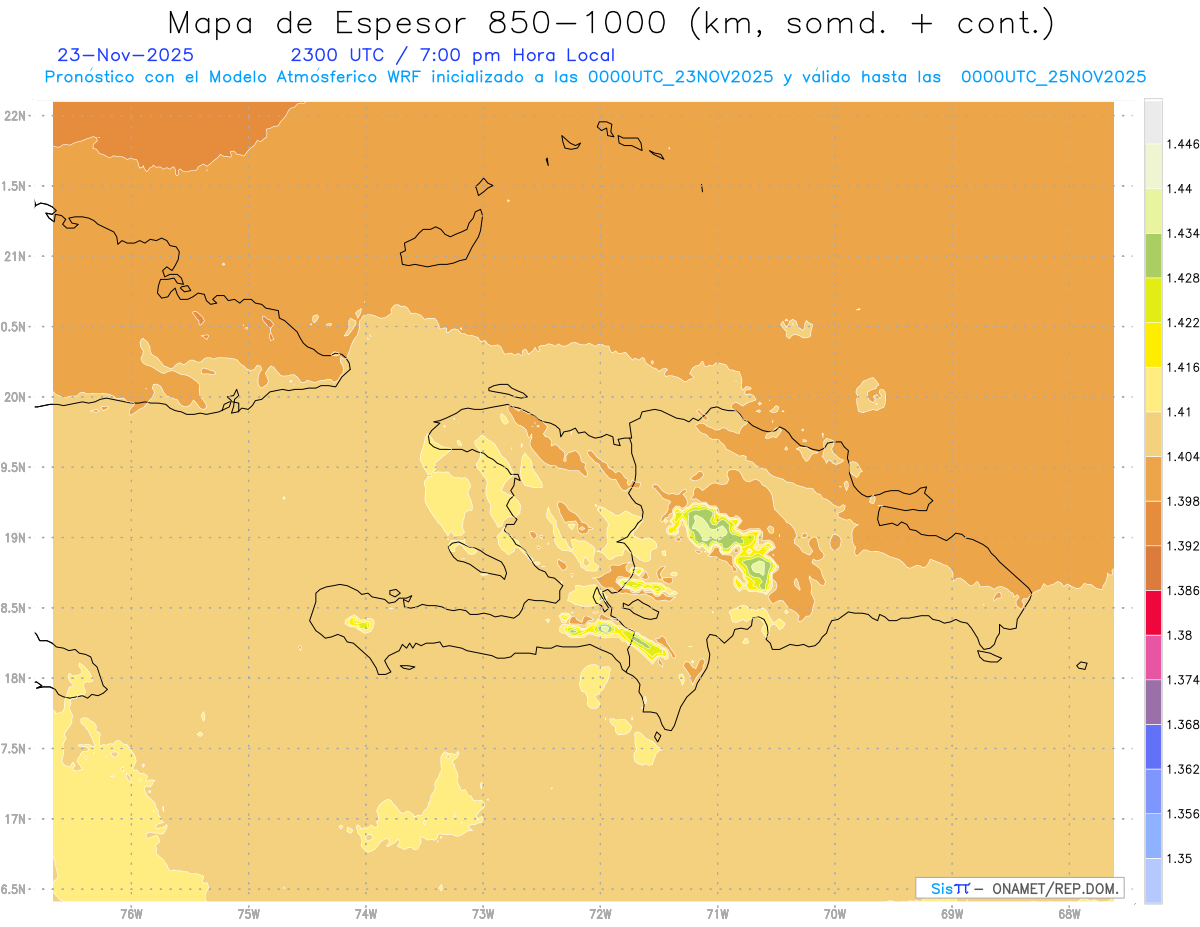Screen dimensions: 1200x927
Task: Click the legend value '1.392'
Action: [1183, 546]
